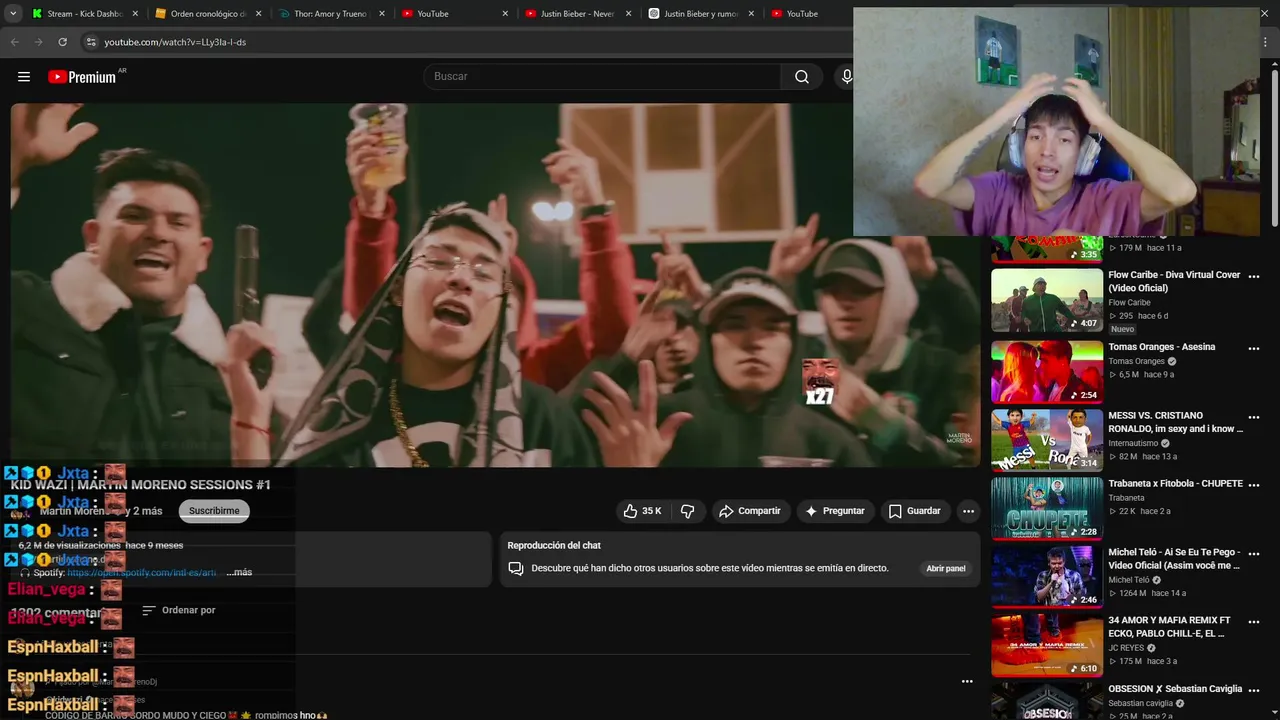Open options for Tomas Oranges Asesina video
The image size is (1280, 720).
point(1254,348)
